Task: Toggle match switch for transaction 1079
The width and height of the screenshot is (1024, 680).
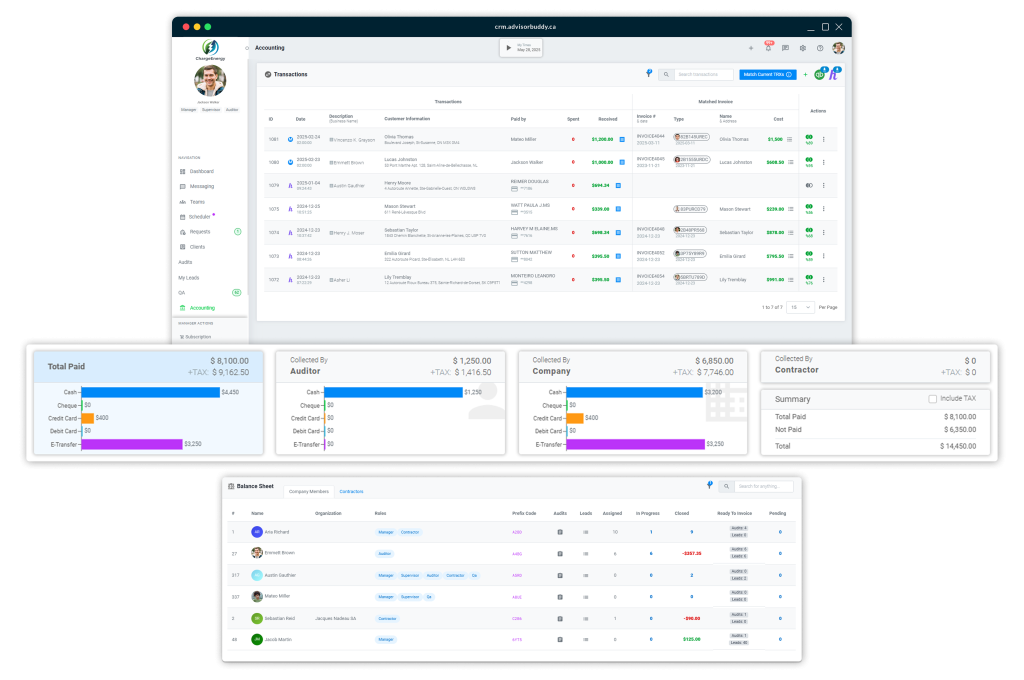Action: pyautogui.click(x=809, y=185)
